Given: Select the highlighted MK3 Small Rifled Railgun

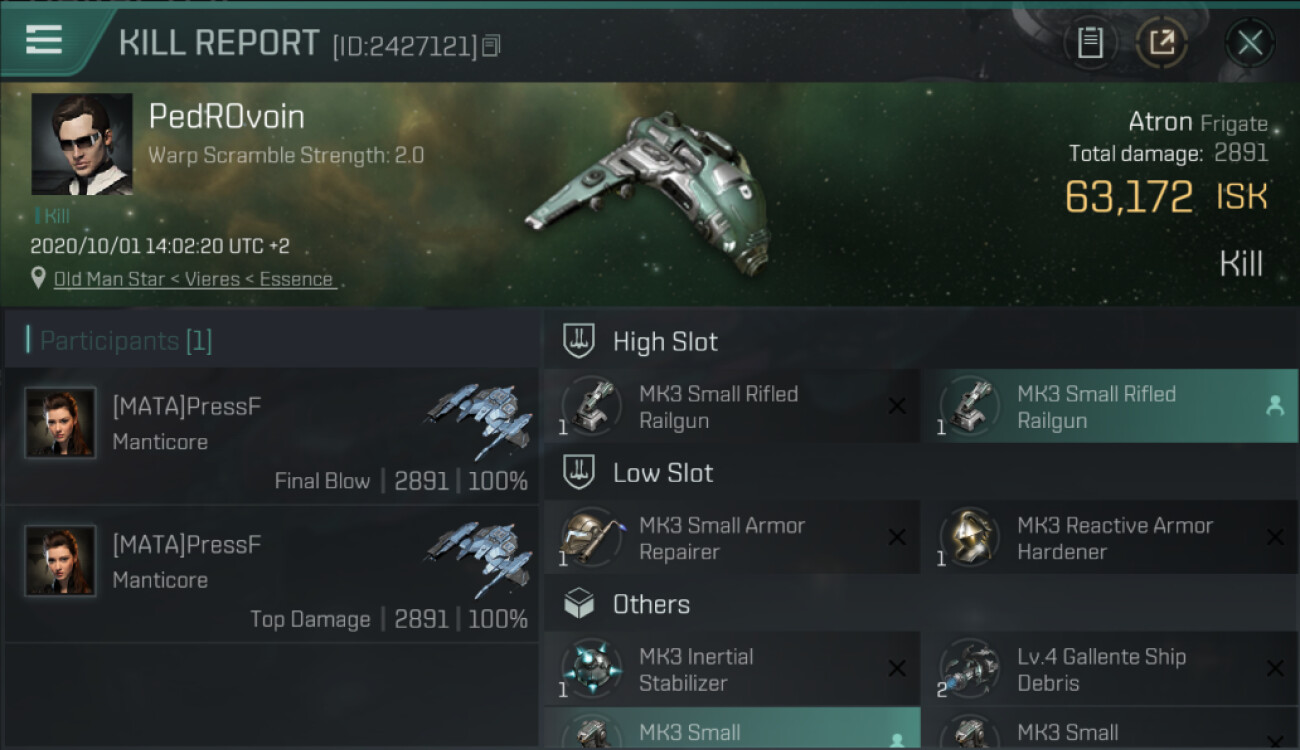Looking at the screenshot, I should point(1108,406).
